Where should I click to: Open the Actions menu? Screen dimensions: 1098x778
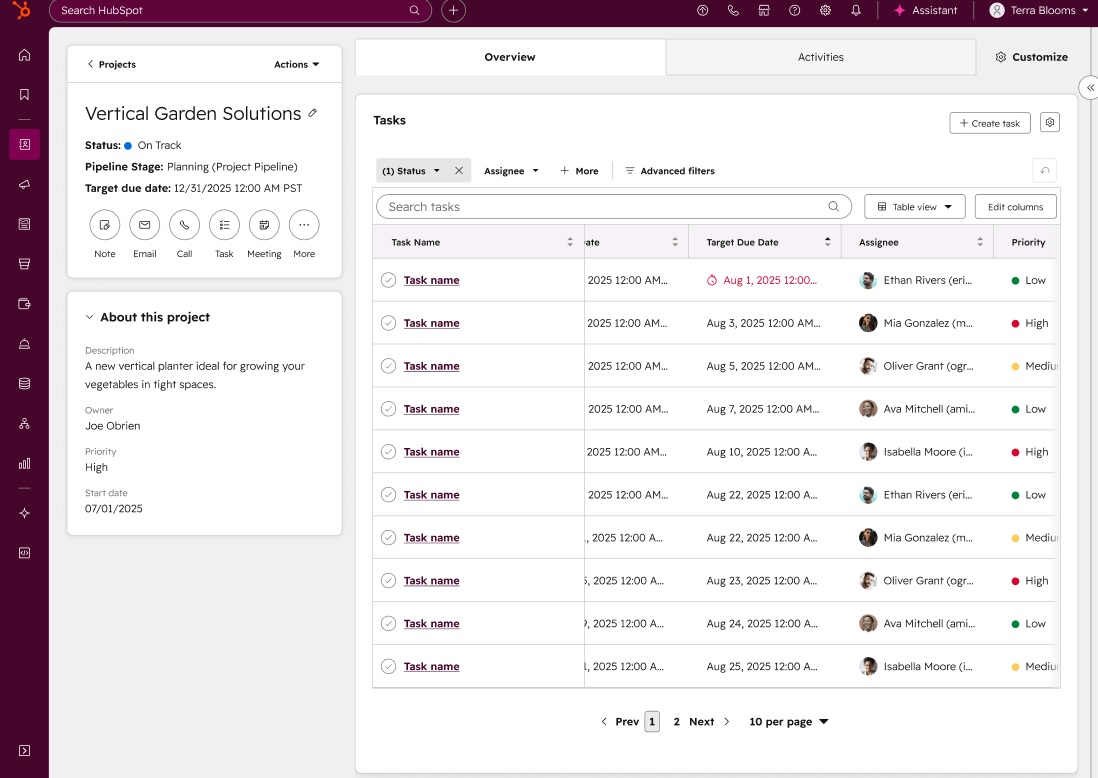click(x=296, y=64)
